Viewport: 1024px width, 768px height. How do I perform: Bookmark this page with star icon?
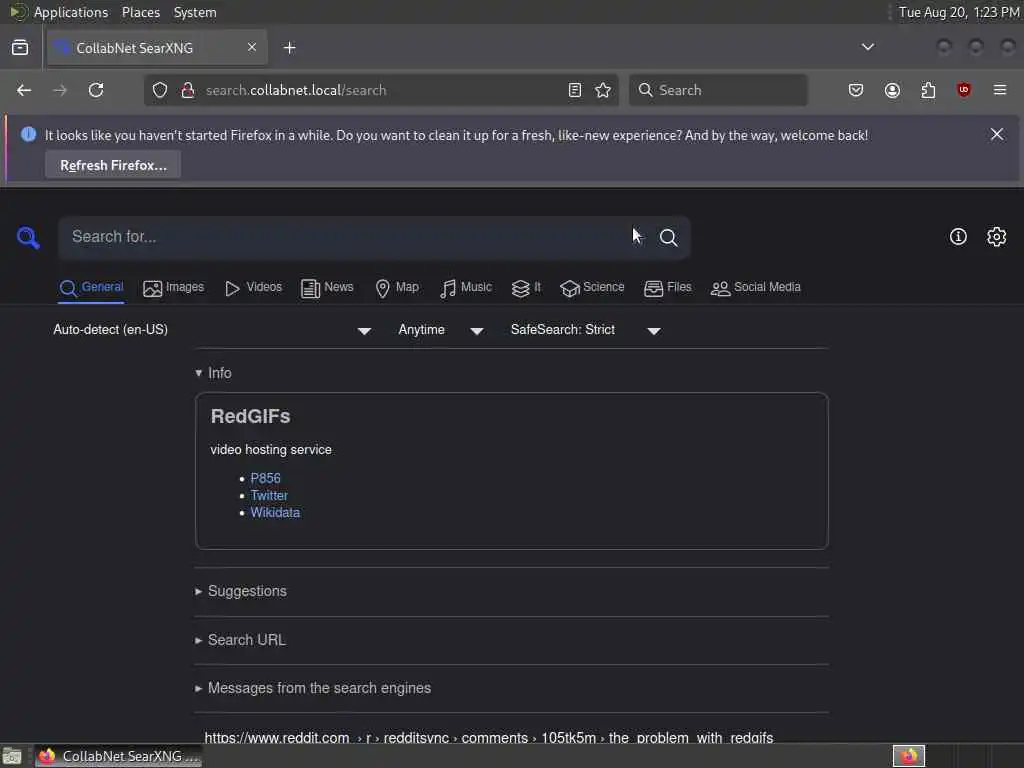pyautogui.click(x=603, y=90)
